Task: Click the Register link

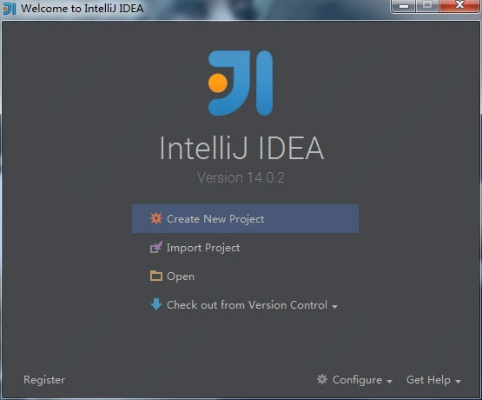Action: pos(44,380)
